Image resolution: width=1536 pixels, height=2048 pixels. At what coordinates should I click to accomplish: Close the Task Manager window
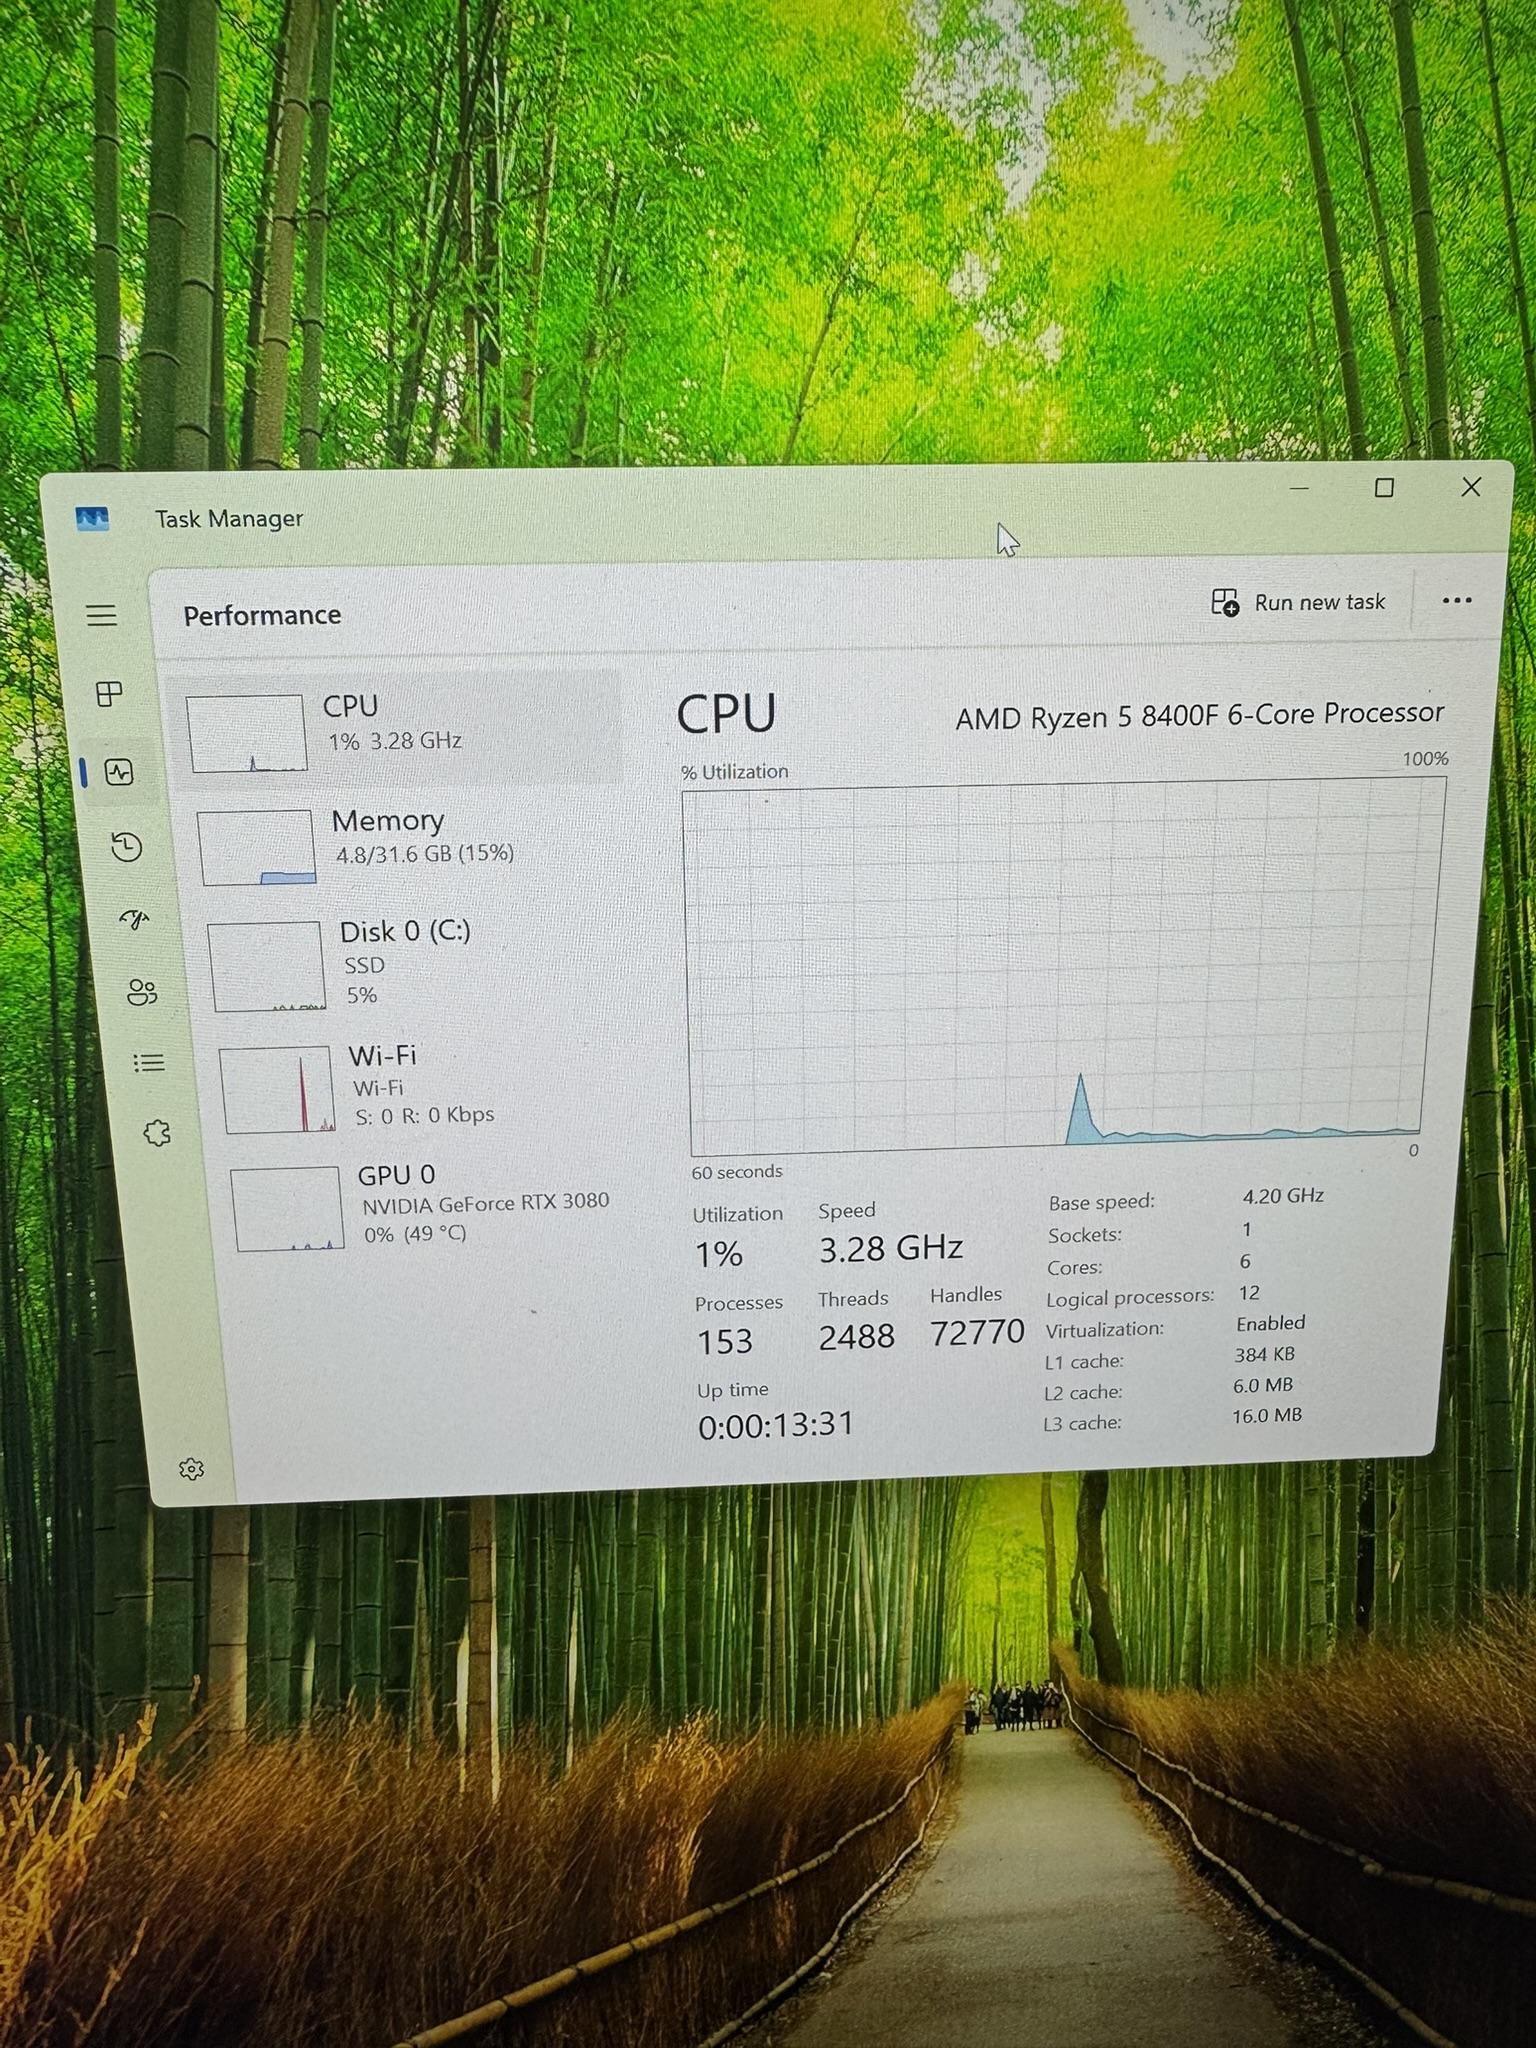click(1471, 487)
